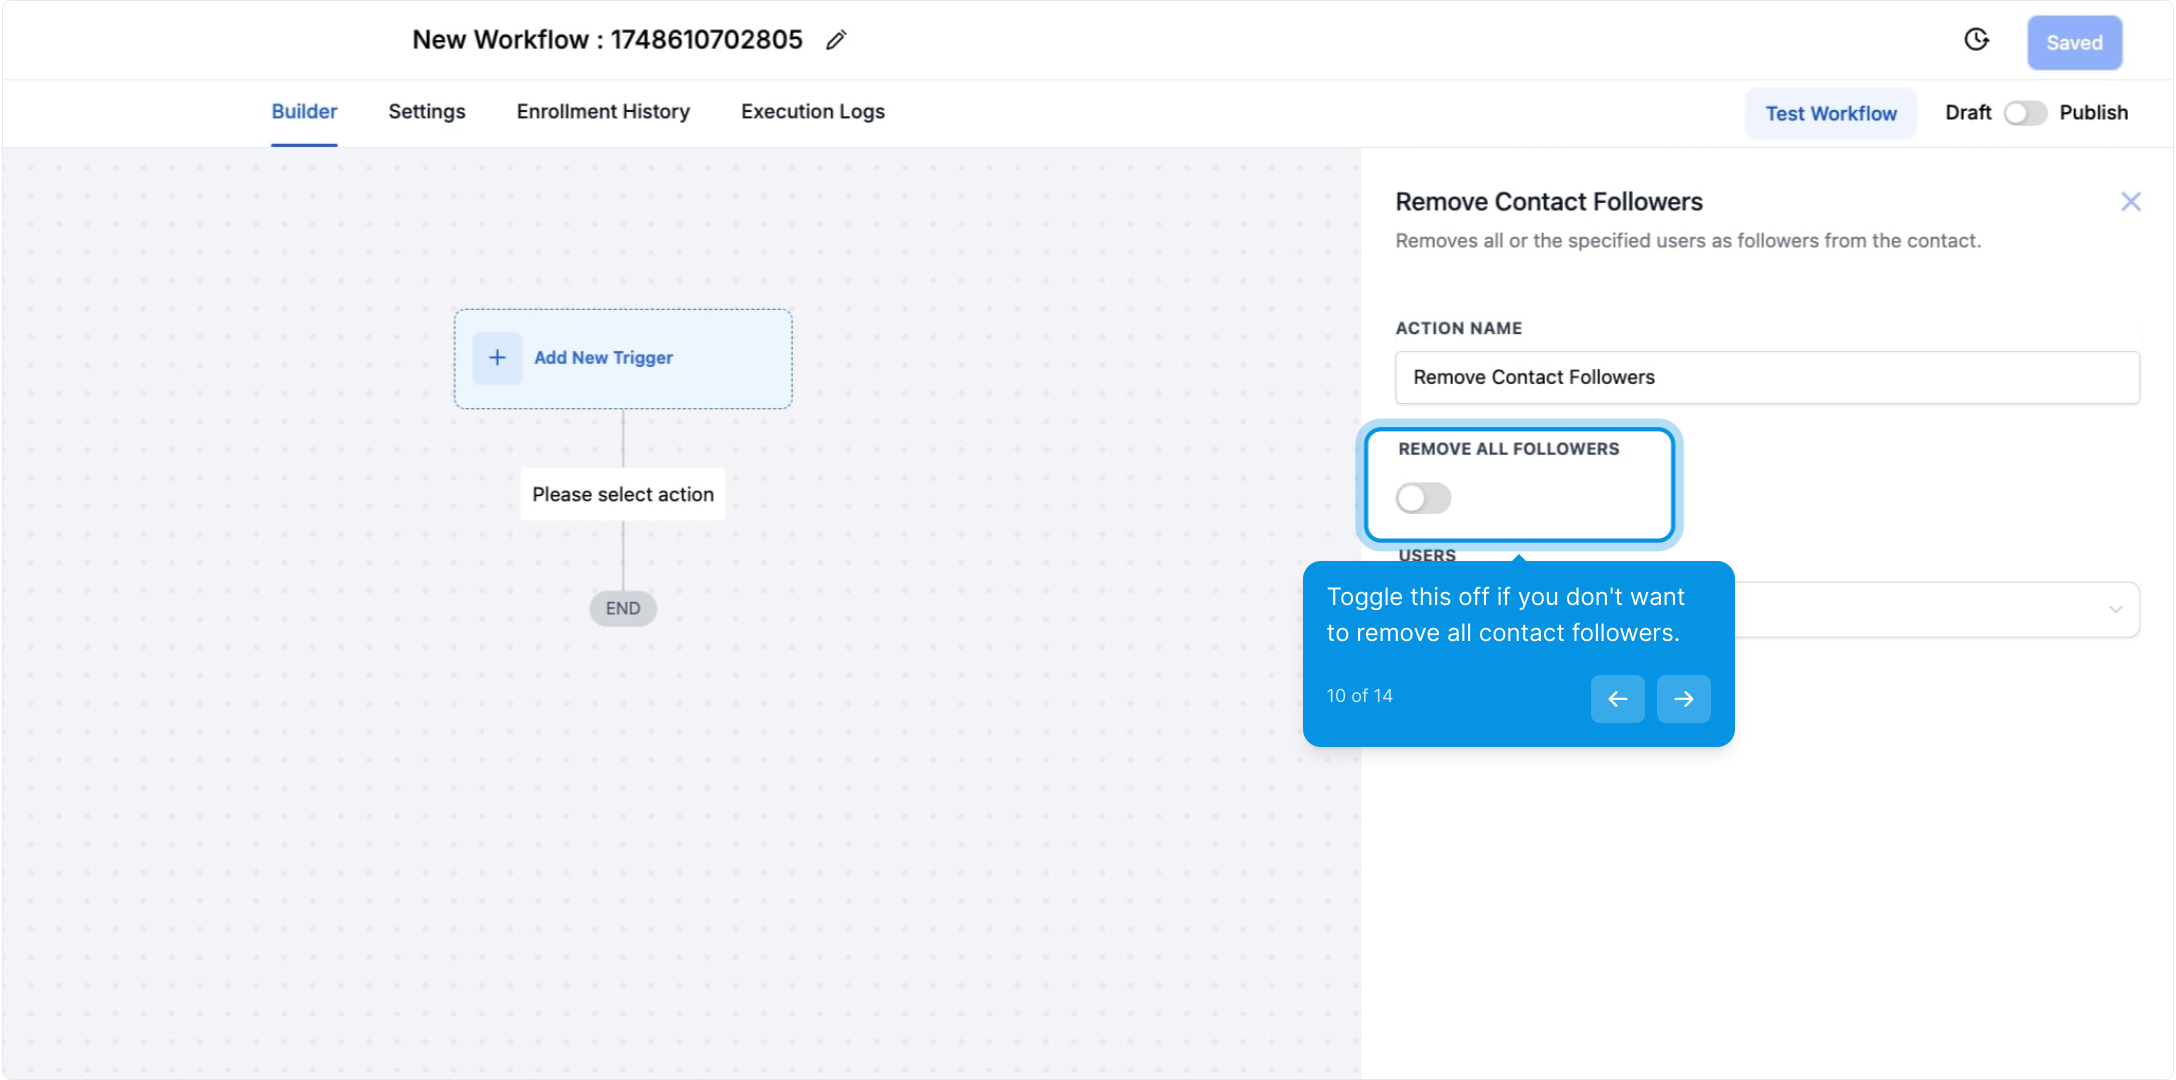
Task: Close the Remove Contact Followers panel
Action: tap(2131, 202)
